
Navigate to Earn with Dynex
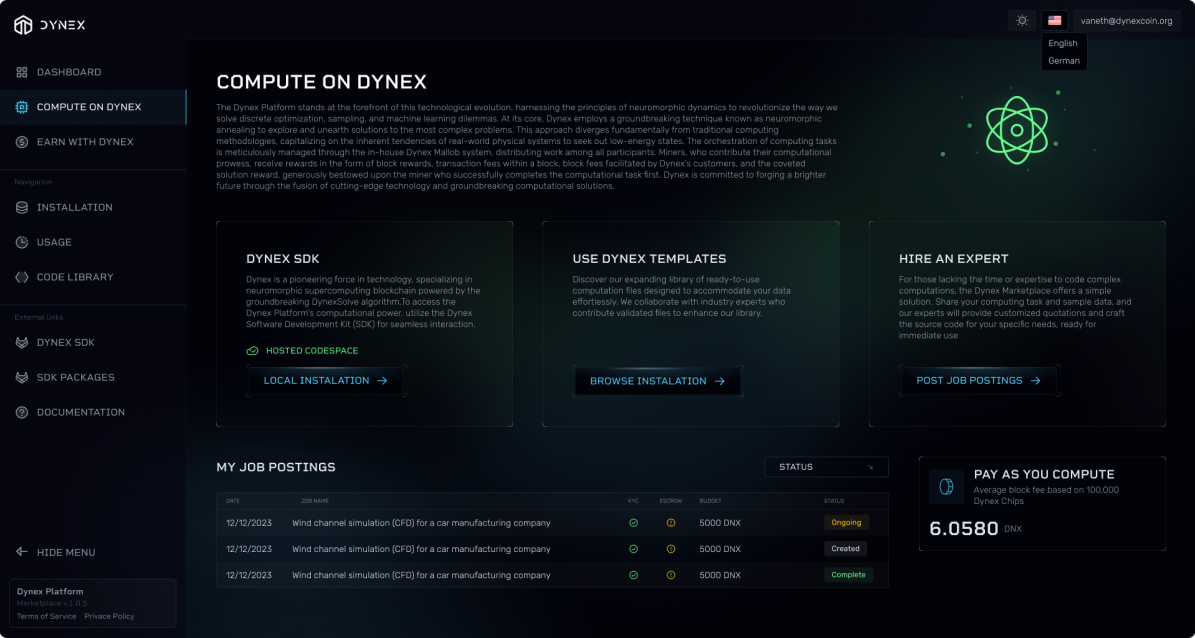coord(93,142)
